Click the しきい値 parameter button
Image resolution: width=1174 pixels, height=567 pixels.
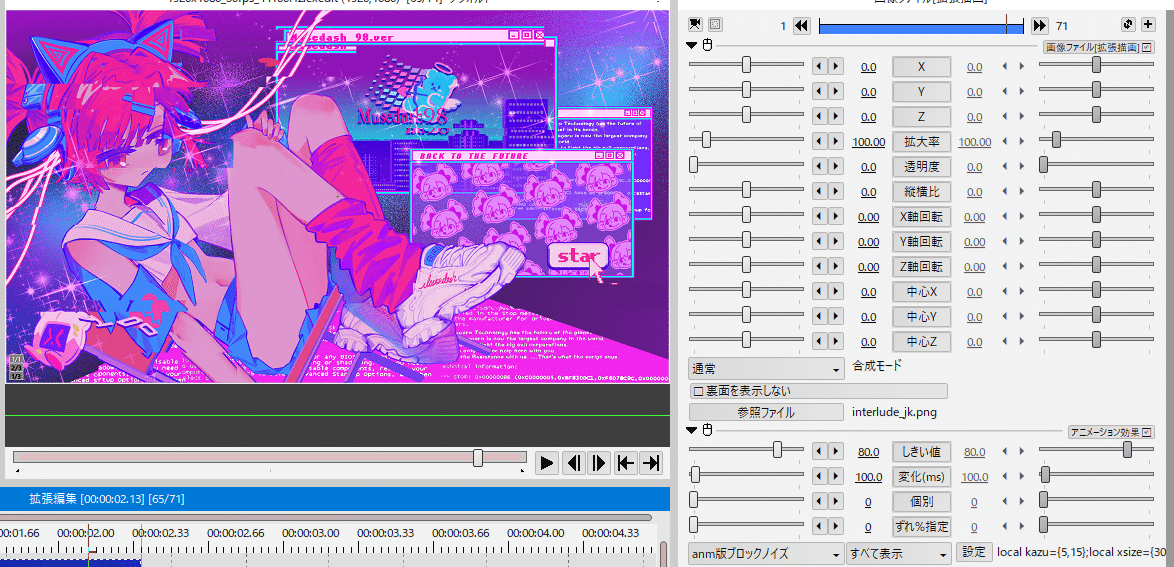pyautogui.click(x=922, y=452)
